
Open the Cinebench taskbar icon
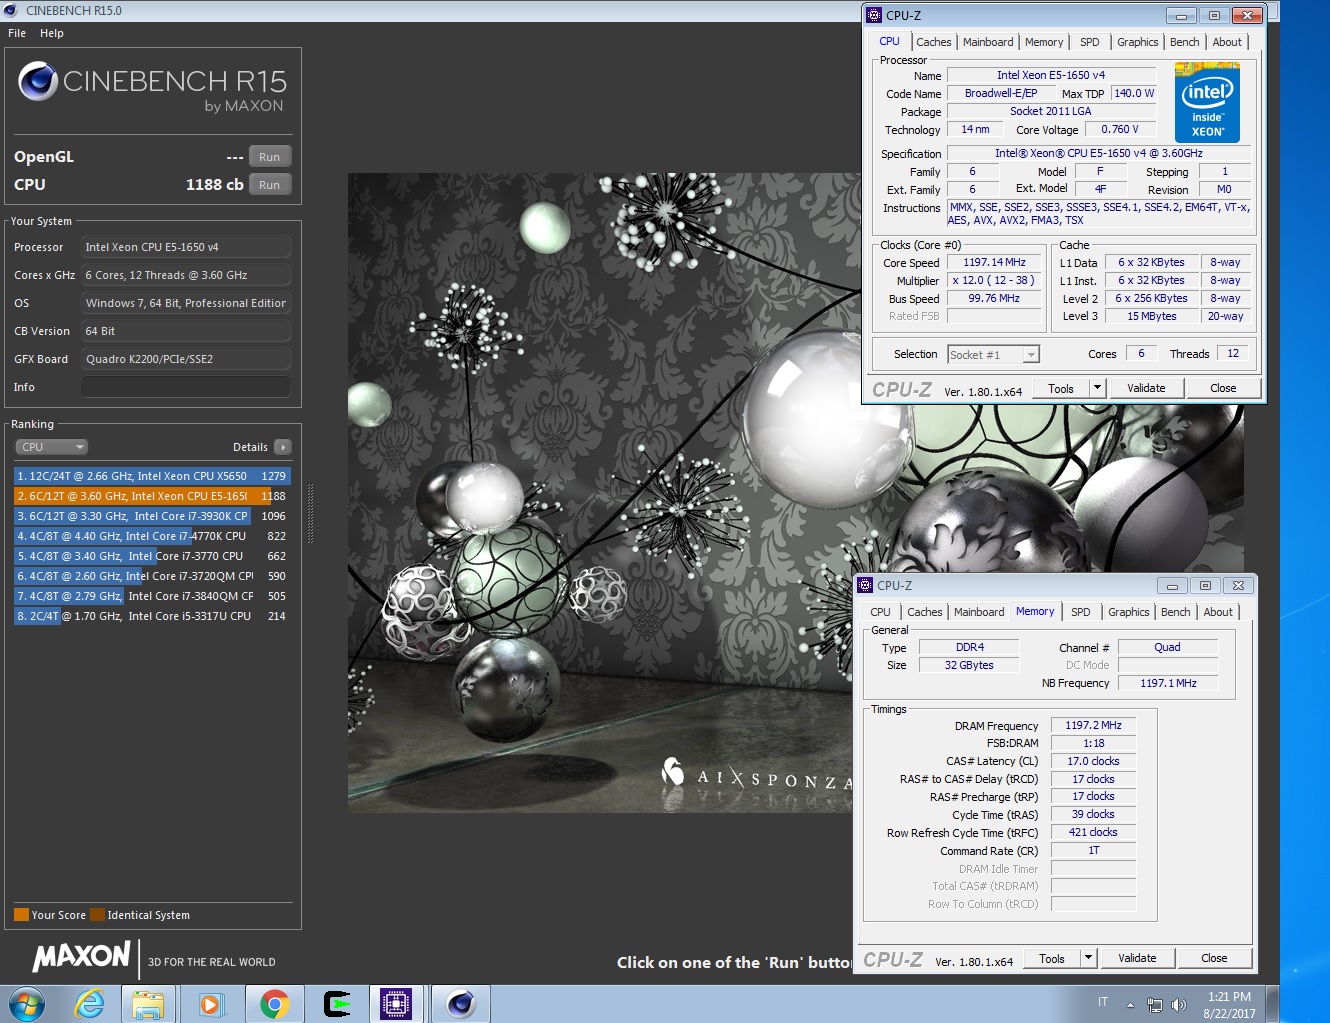point(460,1004)
